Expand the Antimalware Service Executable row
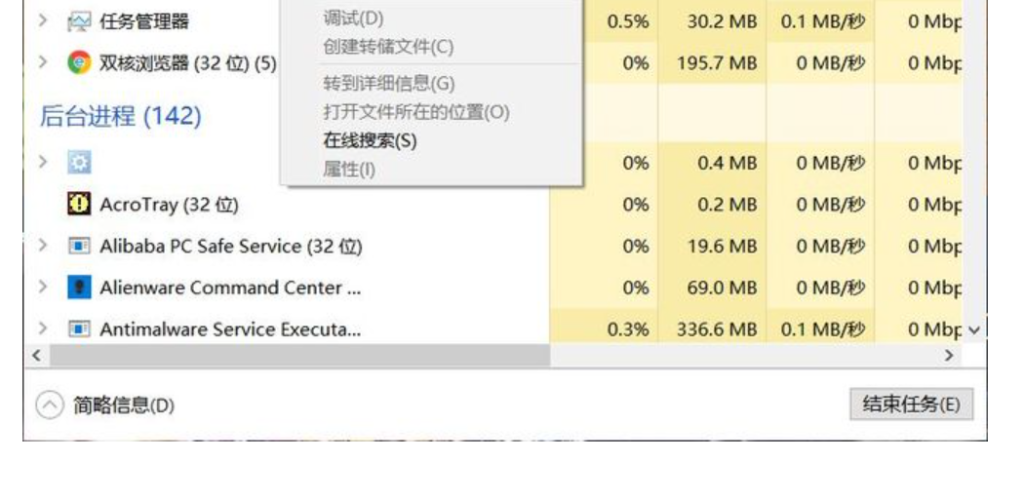The image size is (1024, 500). click(x=42, y=328)
